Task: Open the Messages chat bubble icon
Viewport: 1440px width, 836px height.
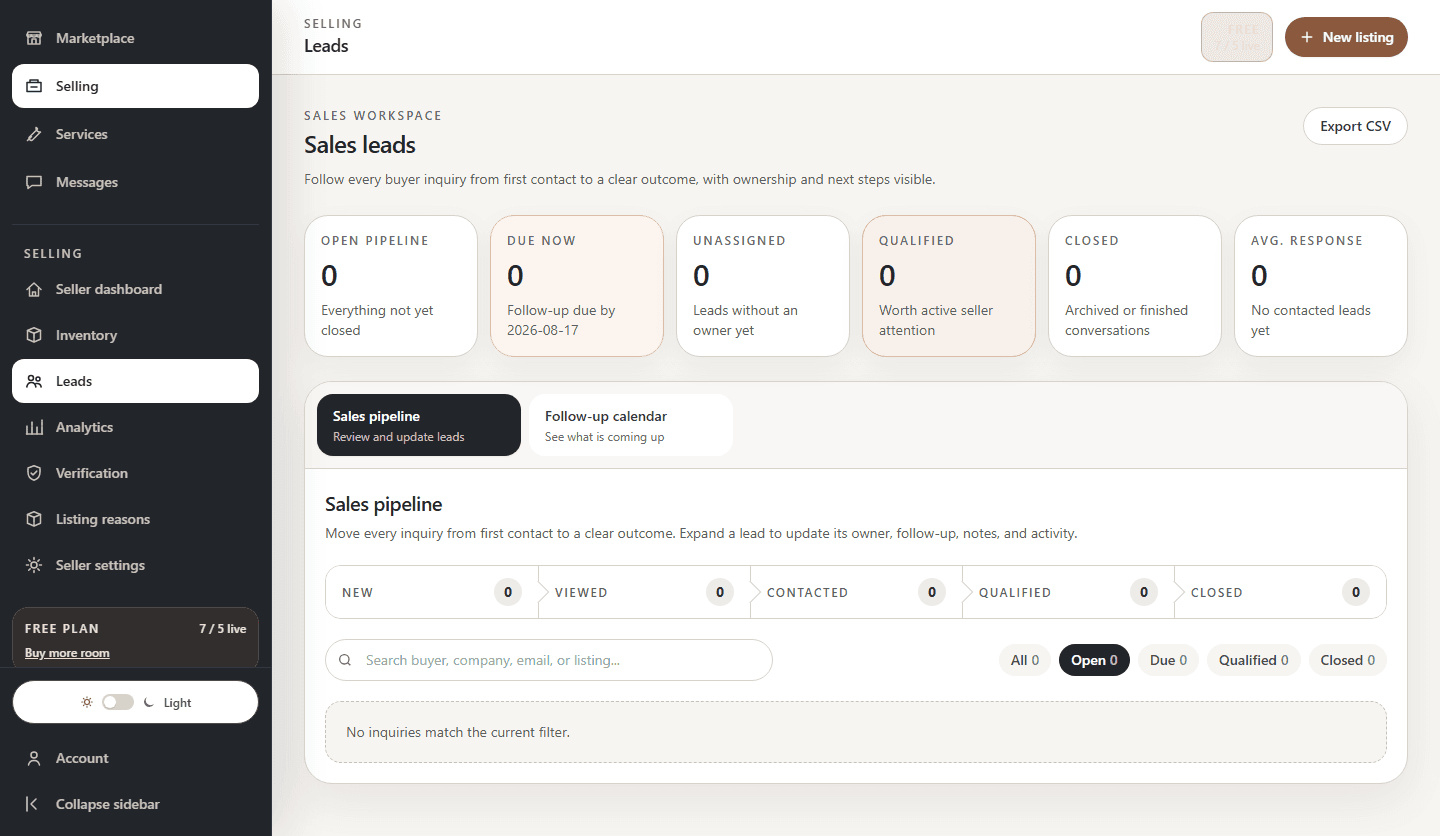Action: pyautogui.click(x=34, y=182)
